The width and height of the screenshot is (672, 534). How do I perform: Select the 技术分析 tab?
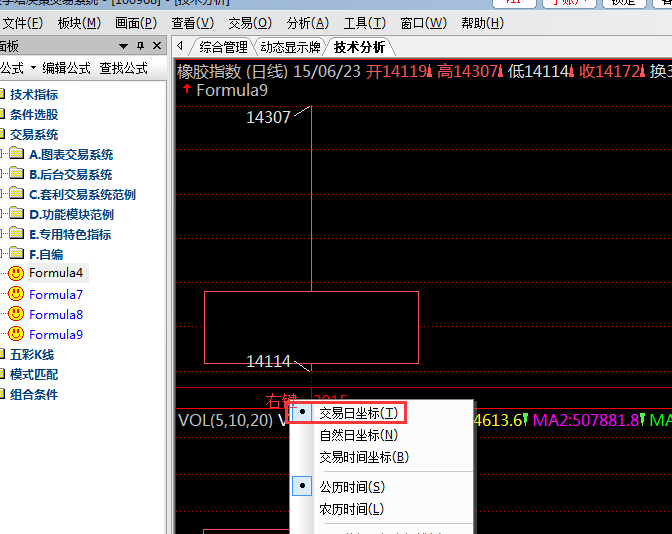[x=359, y=47]
